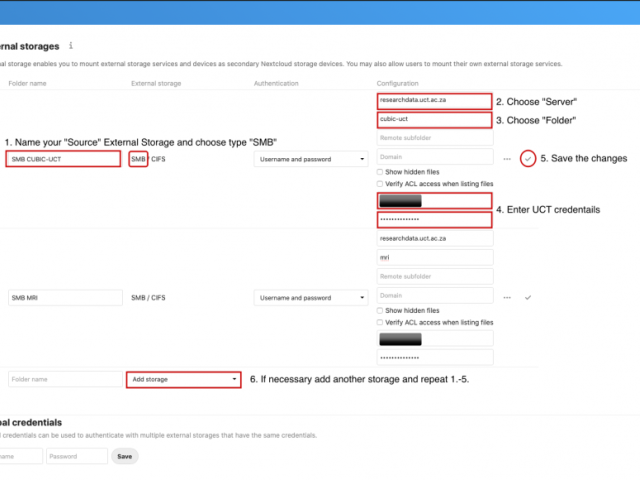This screenshot has width=640, height=480.
Task: Click the username field for SMB CUBIC-UCT
Action: pyautogui.click(x=435, y=201)
